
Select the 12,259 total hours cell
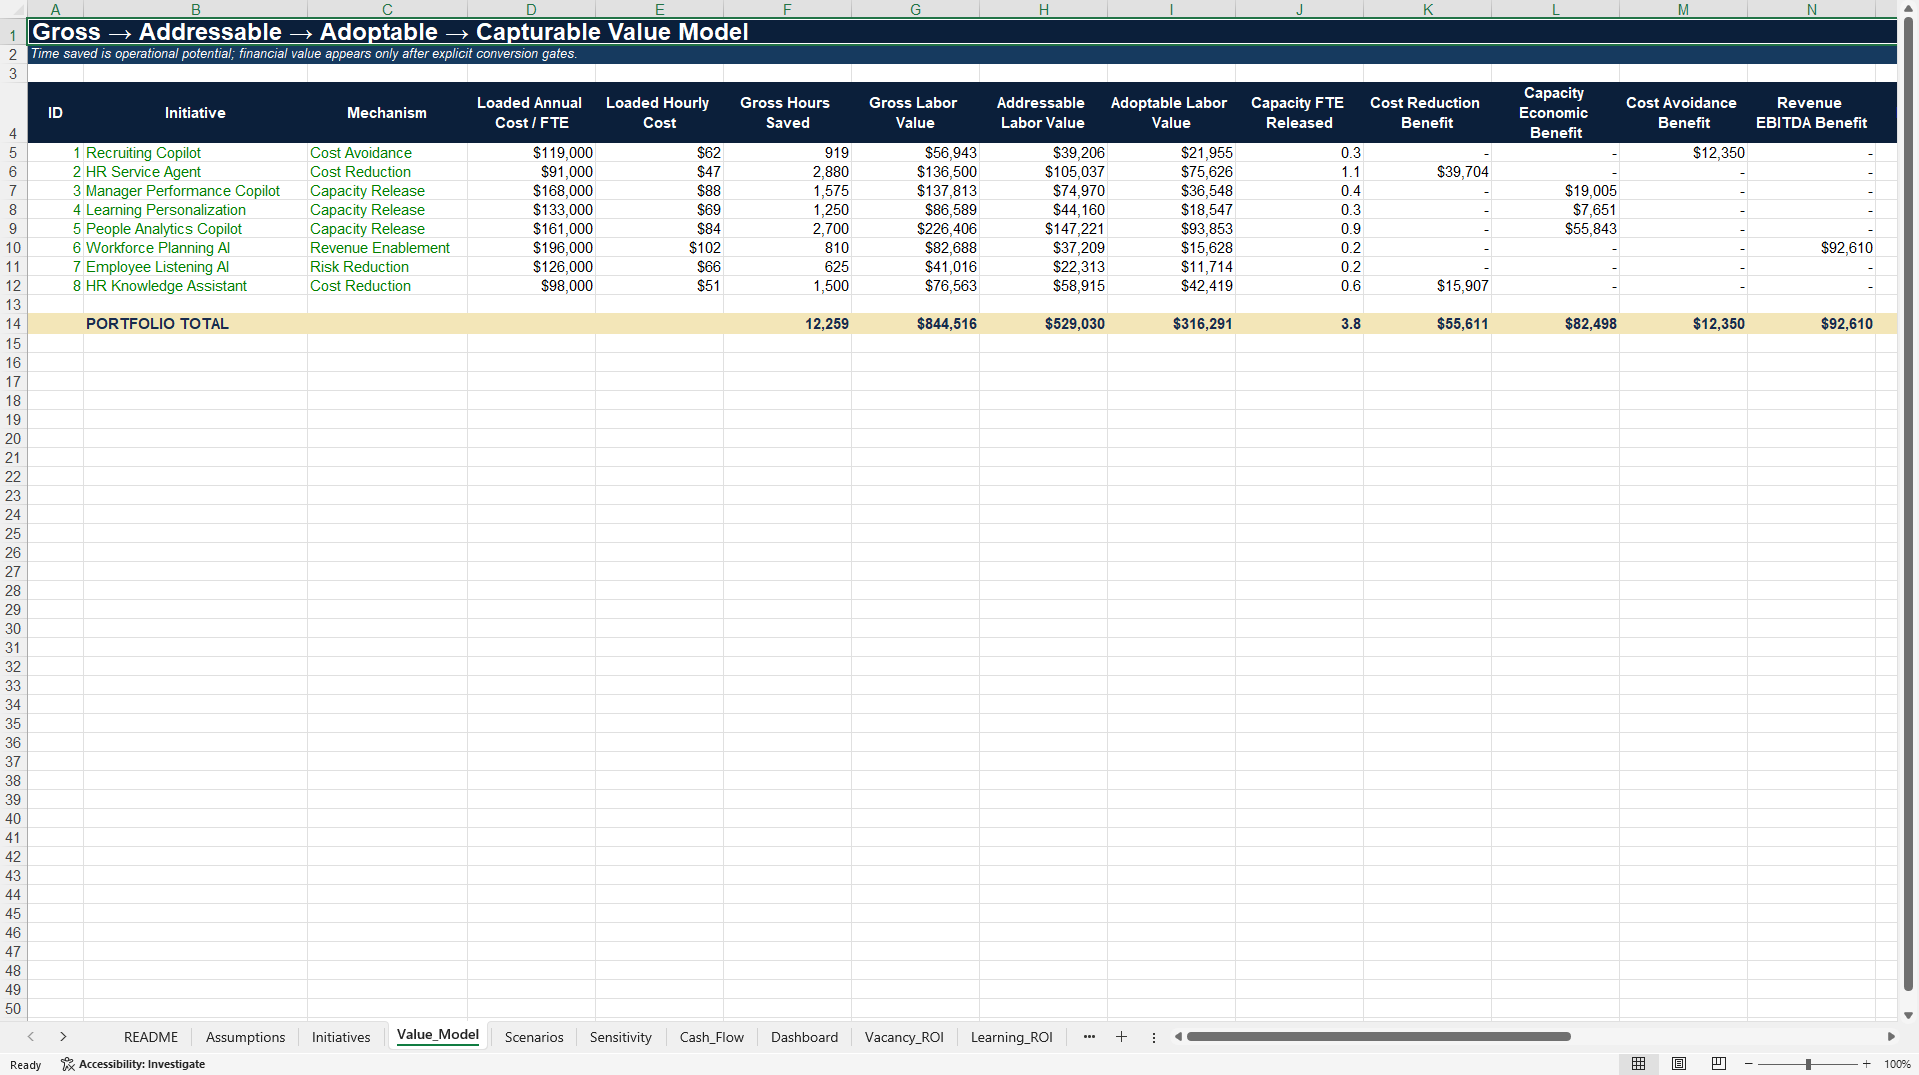pos(787,324)
